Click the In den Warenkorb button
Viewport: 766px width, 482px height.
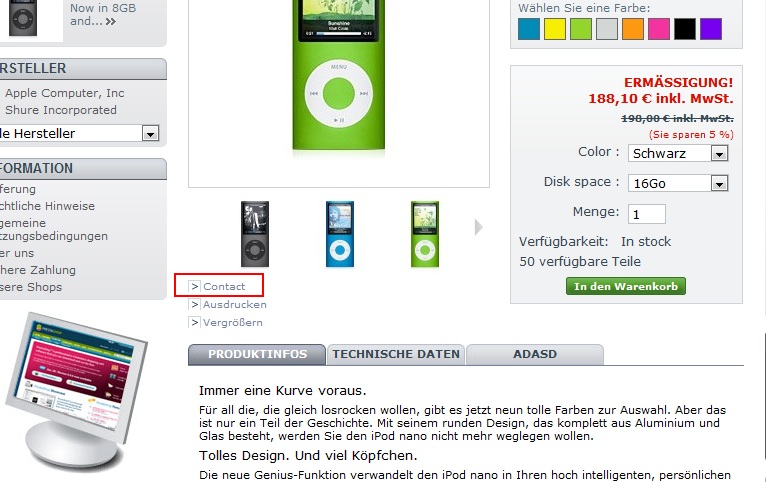click(626, 286)
